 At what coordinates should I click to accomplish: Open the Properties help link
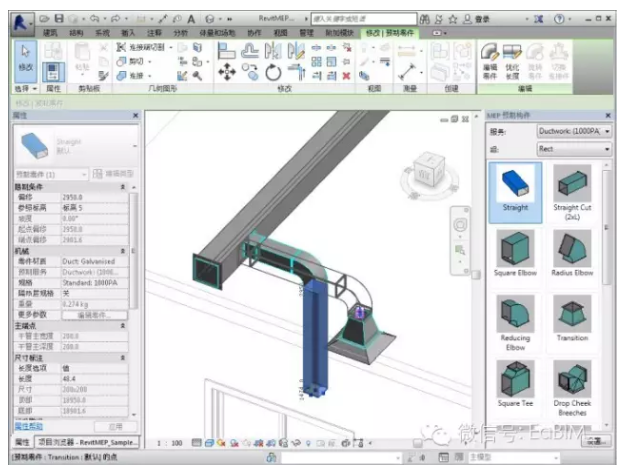[x=29, y=426]
